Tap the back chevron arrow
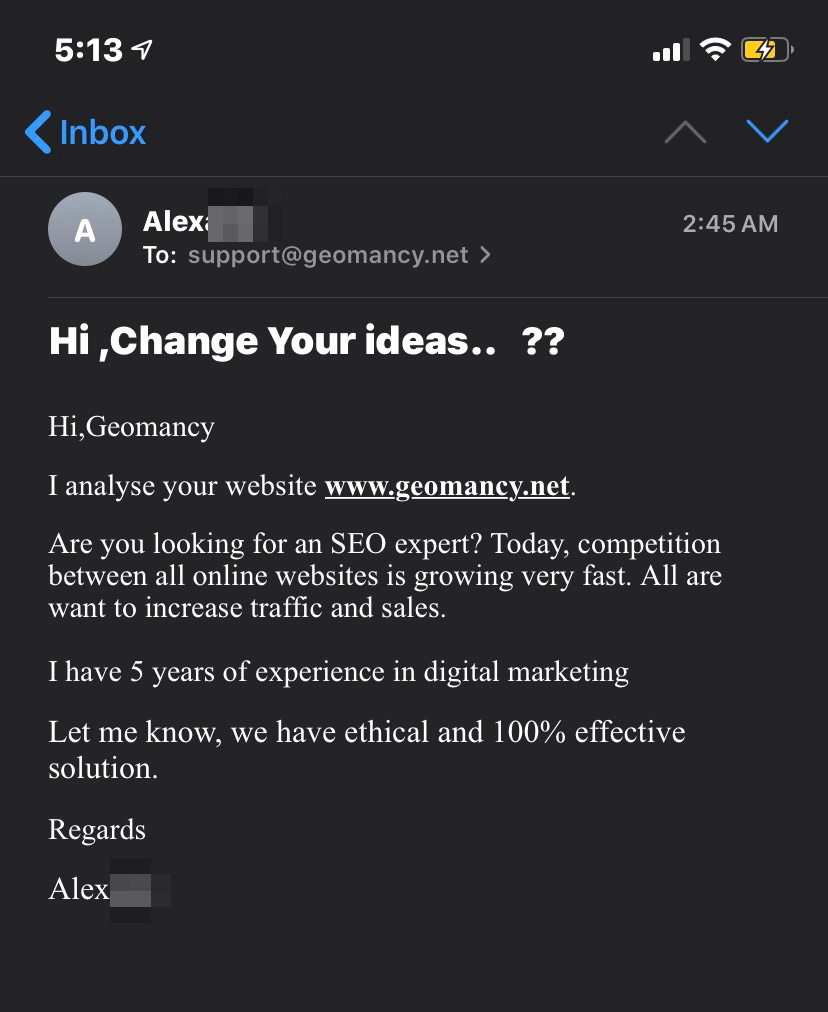Screen dimensions: 828x1012 click(x=38, y=132)
